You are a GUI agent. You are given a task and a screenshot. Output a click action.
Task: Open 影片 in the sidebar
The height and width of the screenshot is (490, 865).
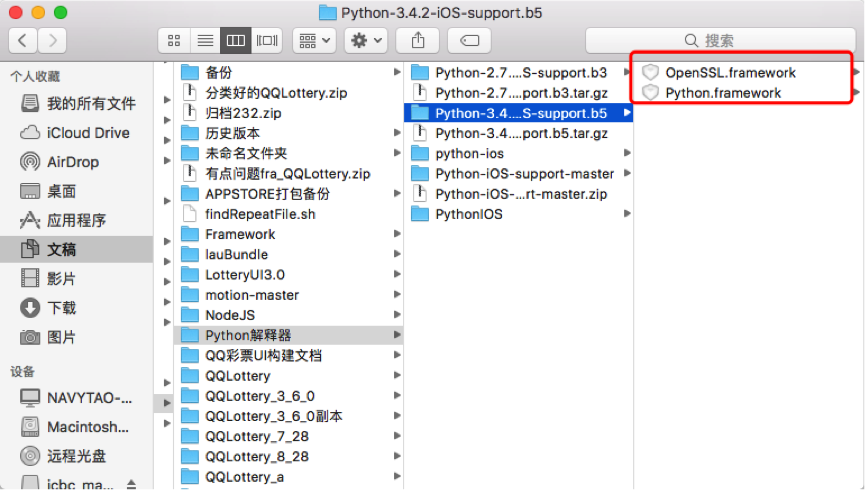pyautogui.click(x=77, y=279)
